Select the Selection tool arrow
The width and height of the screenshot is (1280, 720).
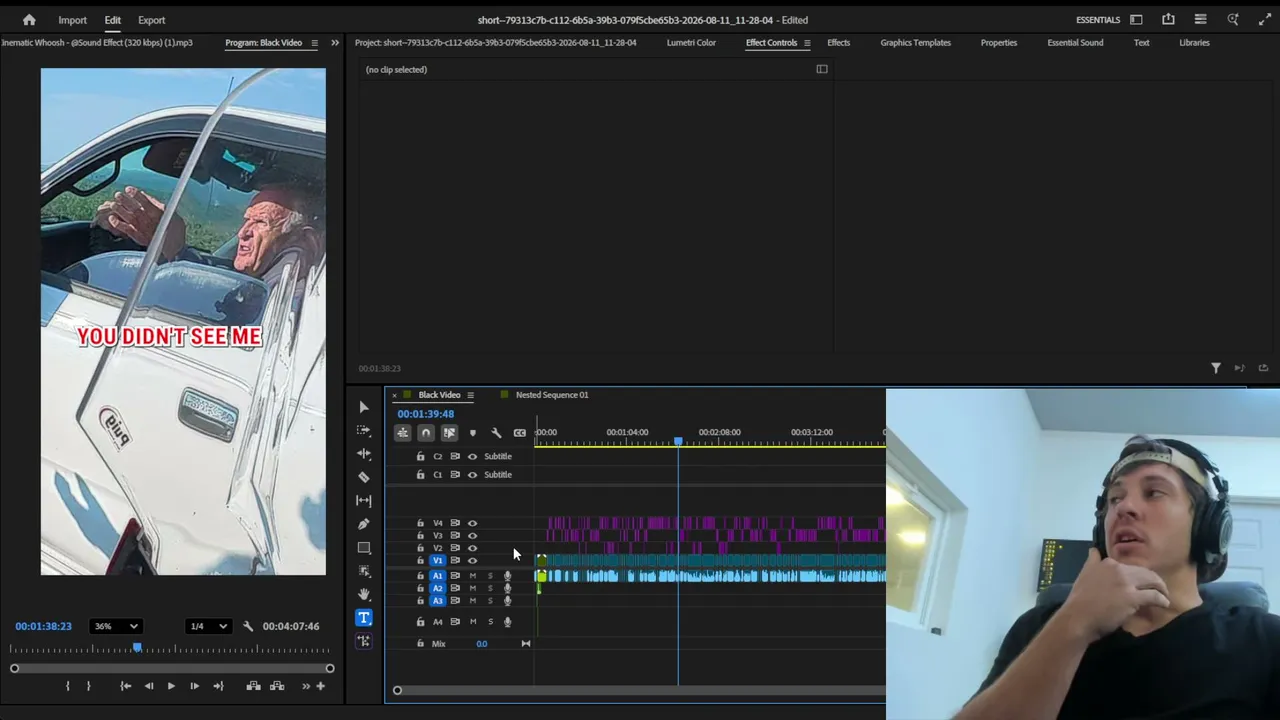click(x=364, y=407)
